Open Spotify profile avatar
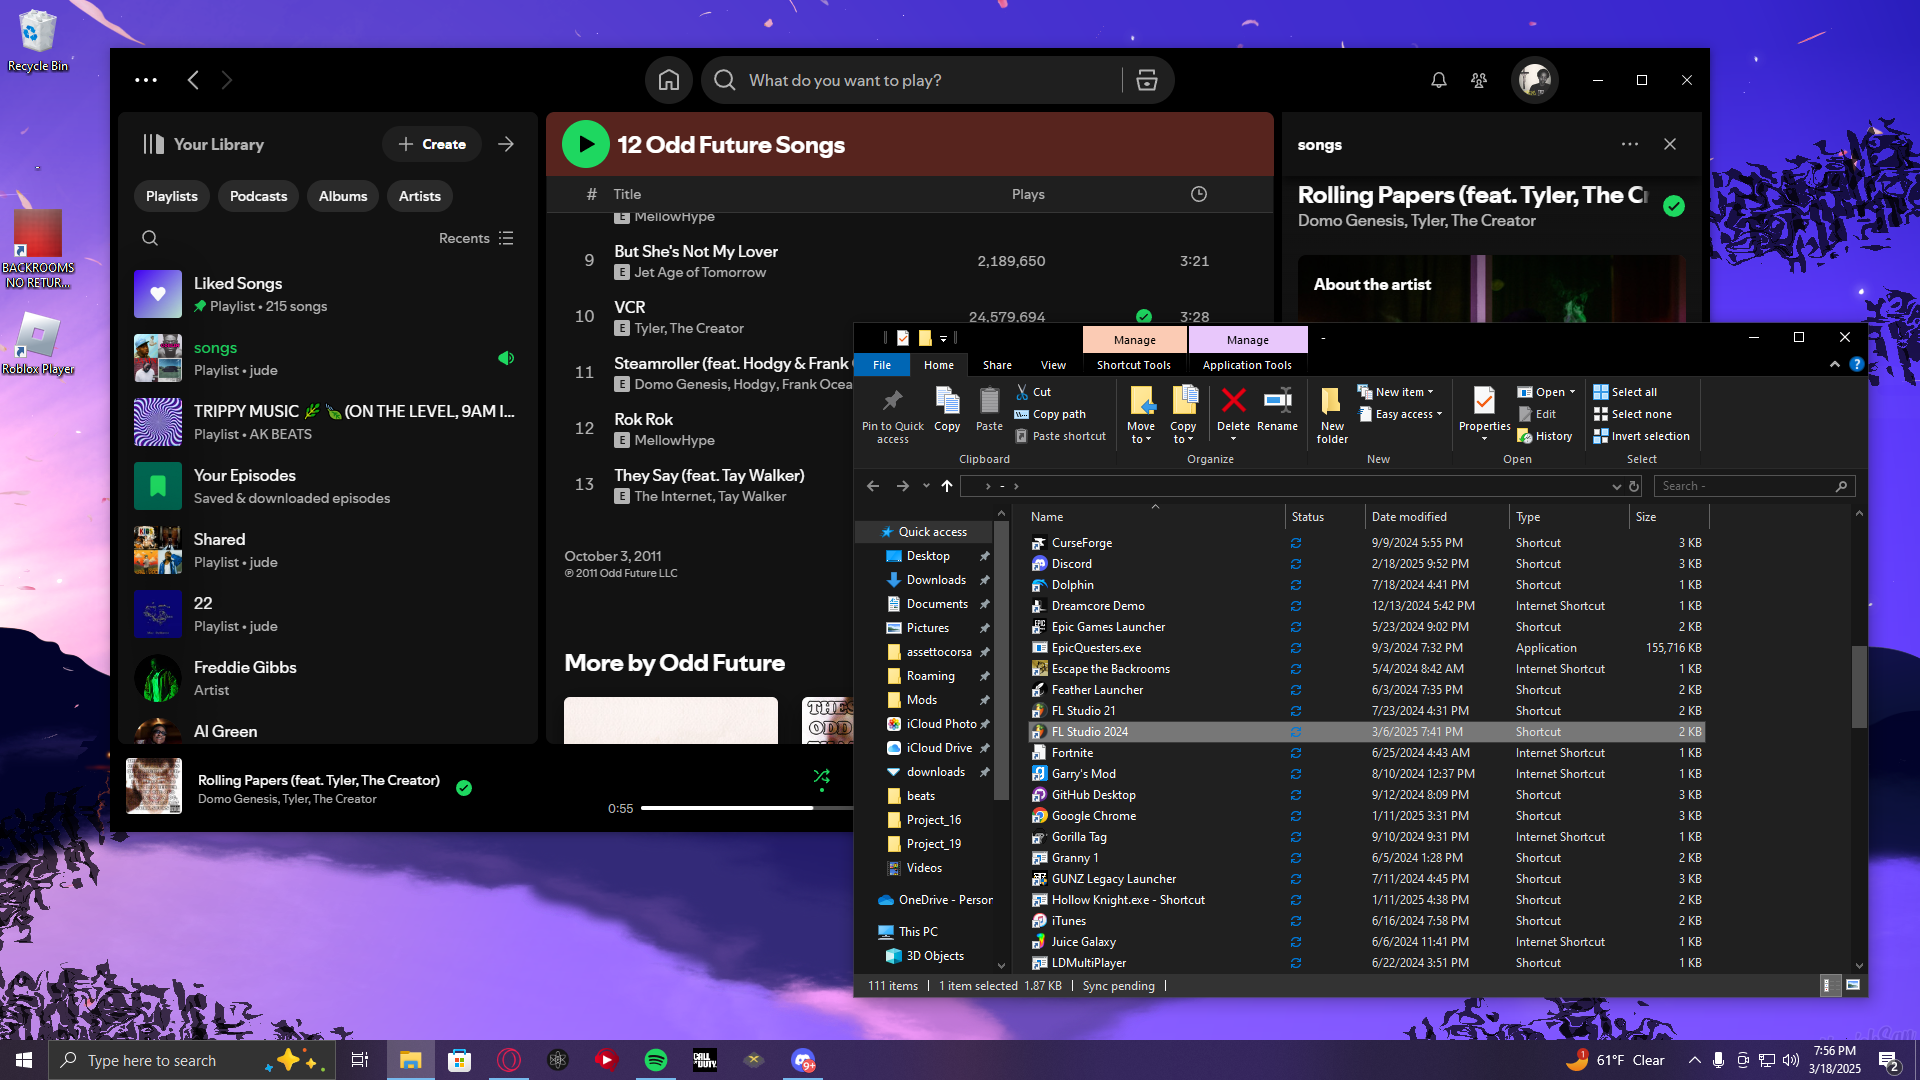 tap(1534, 80)
